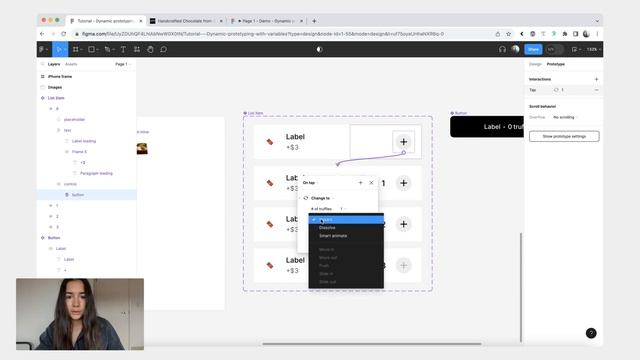Screen dimensions: 640x360
Task: Open the view options dropdown beside zoom
Action: coord(576,49)
